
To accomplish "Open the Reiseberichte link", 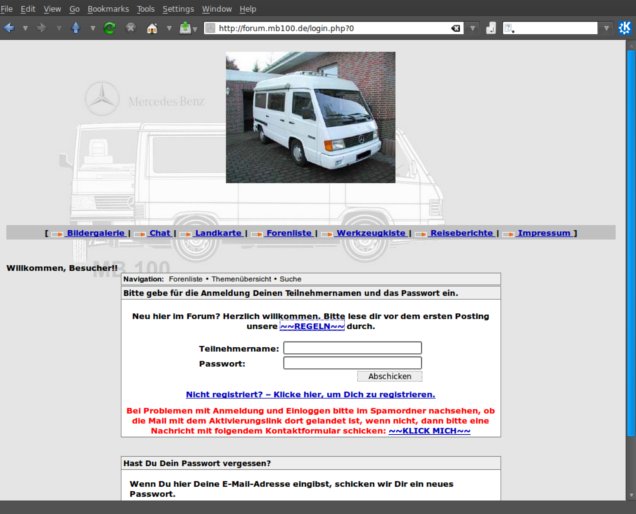I will (462, 233).
